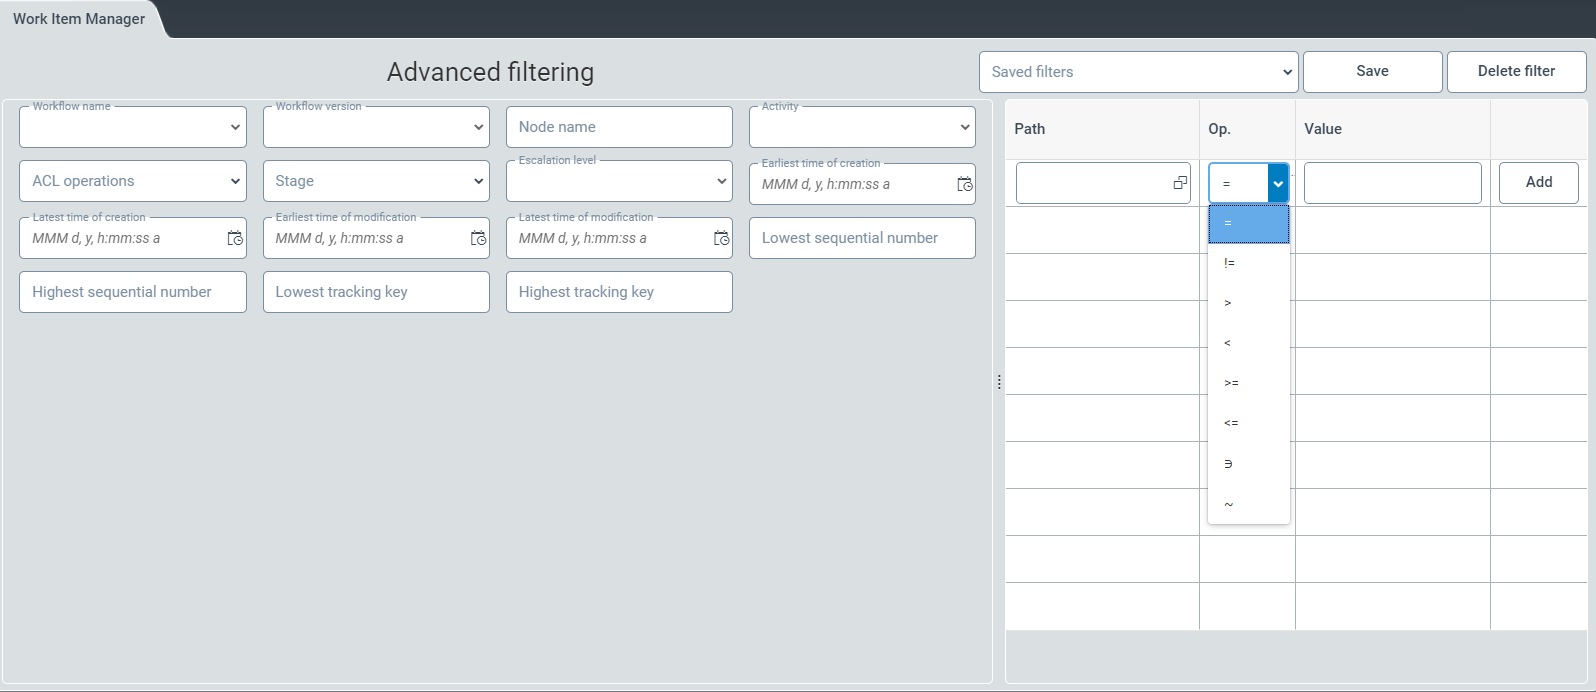Switch to Work Item Manager tab

pos(79,19)
